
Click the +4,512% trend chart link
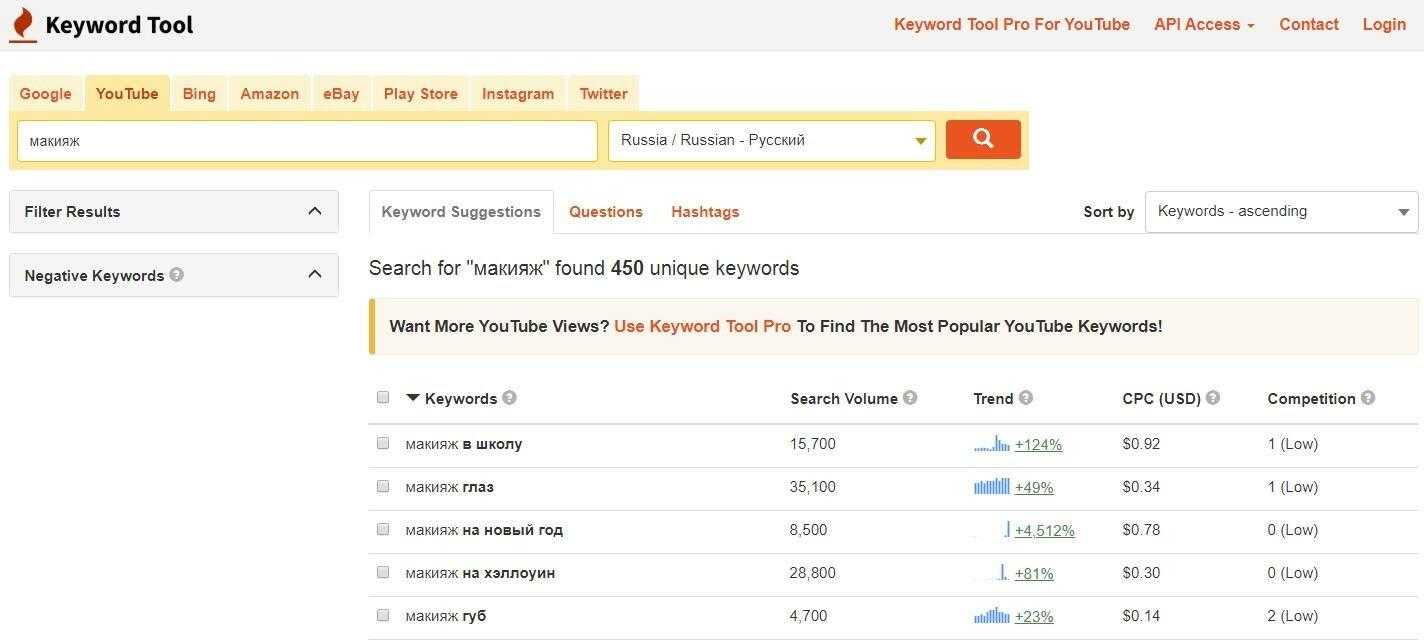(1044, 531)
